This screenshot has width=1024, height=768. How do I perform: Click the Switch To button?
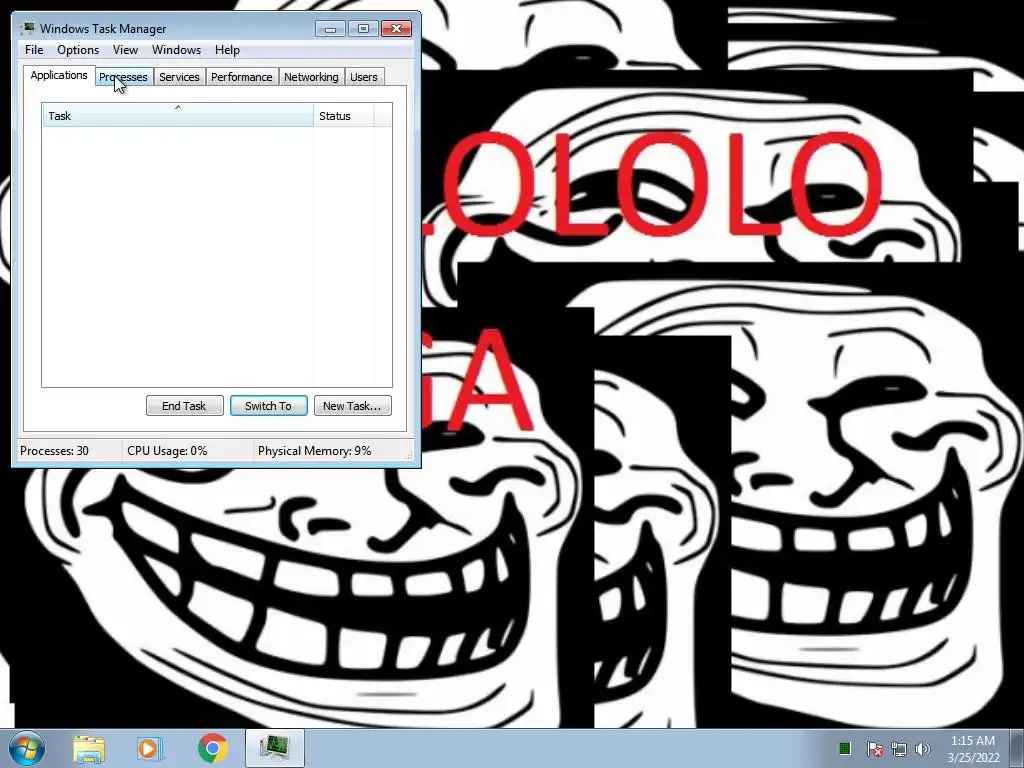tap(268, 406)
